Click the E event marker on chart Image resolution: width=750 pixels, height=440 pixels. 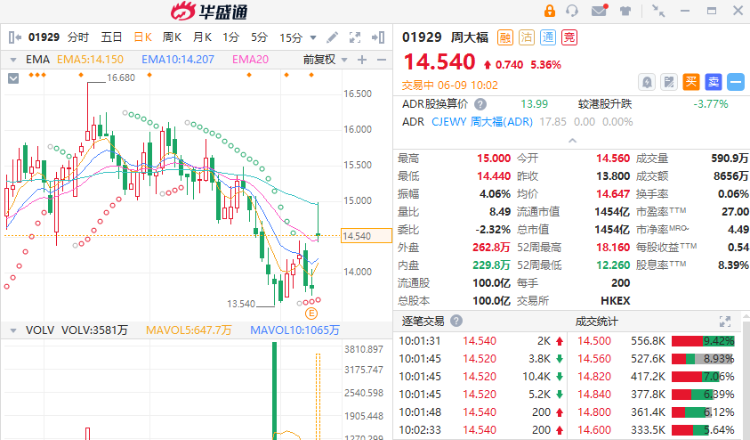coord(311,314)
